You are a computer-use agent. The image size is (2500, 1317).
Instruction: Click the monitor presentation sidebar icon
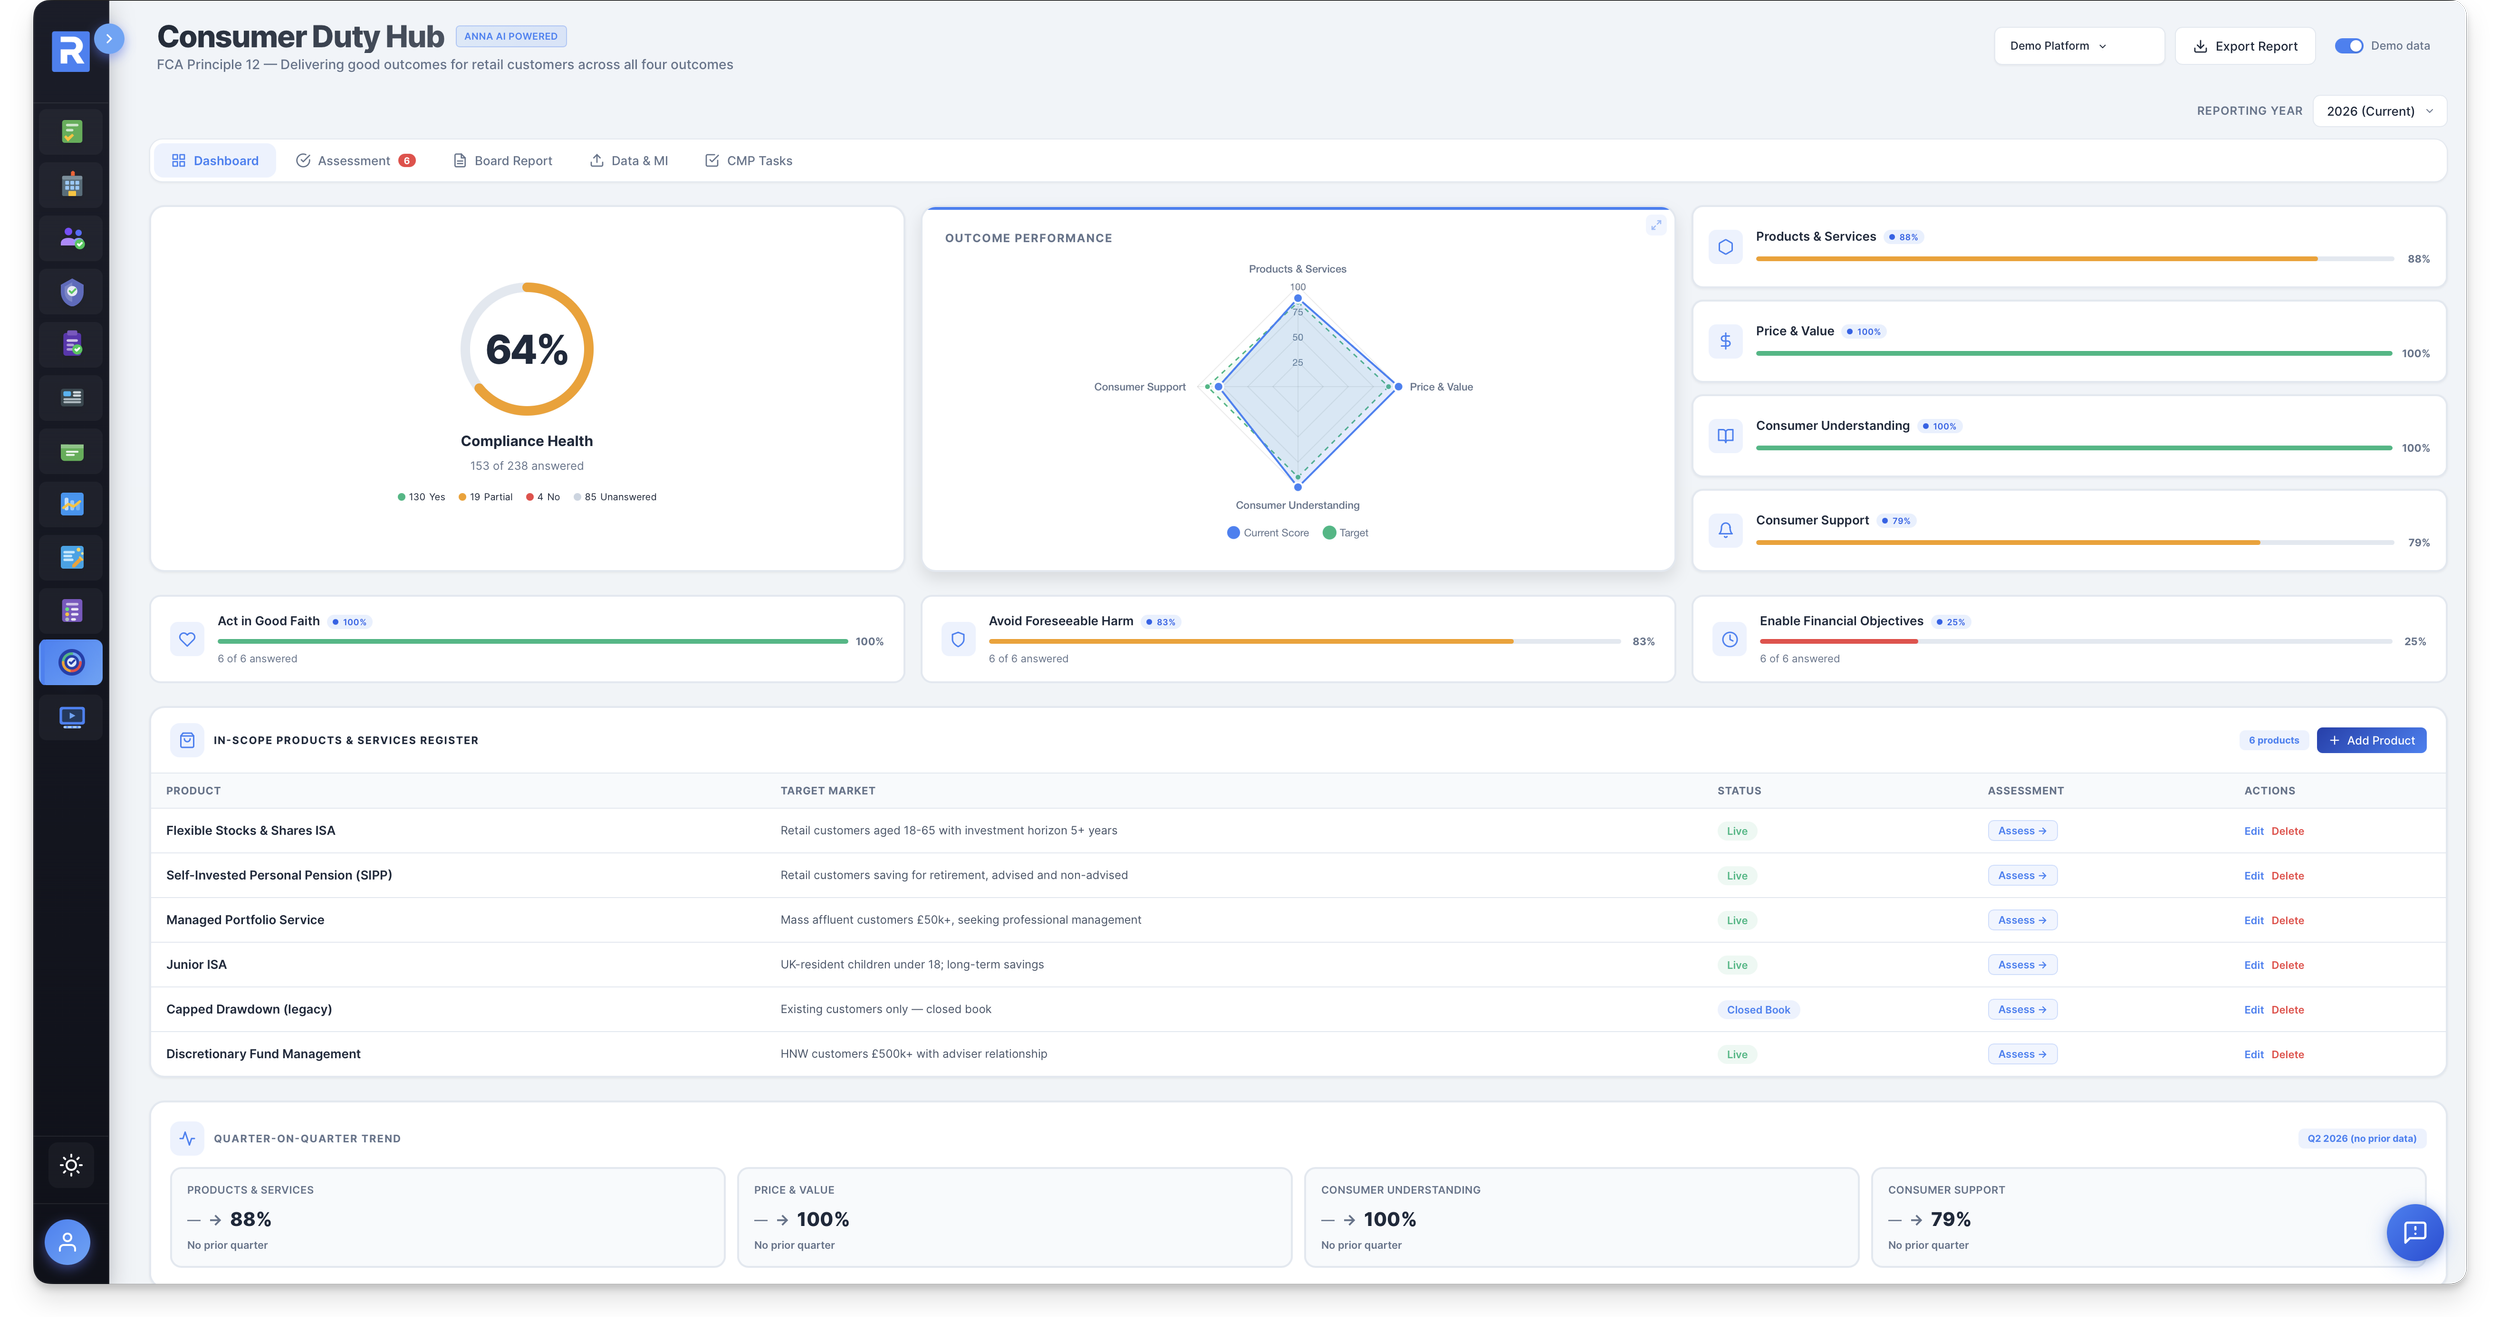[71, 717]
